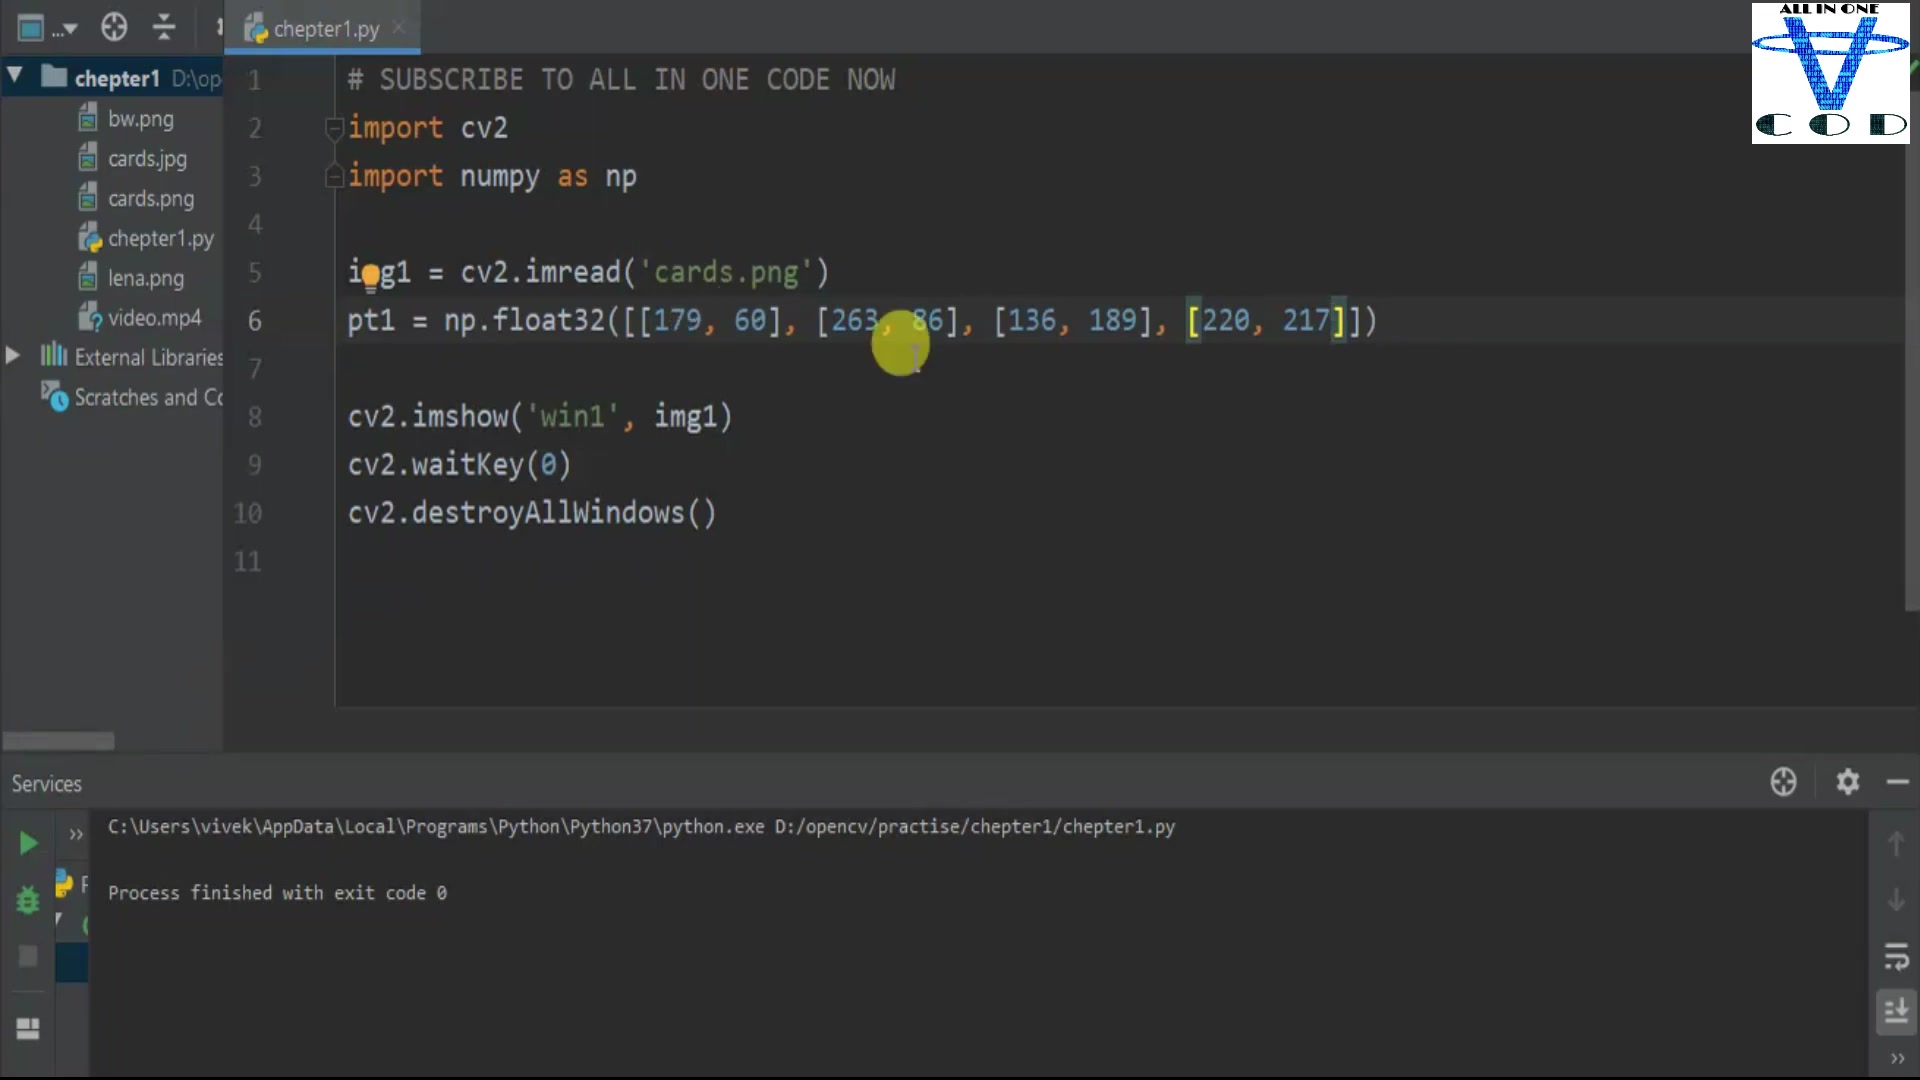Viewport: 1920px width, 1080px height.
Task: Click the gray Stop square icon
Action: click(28, 956)
